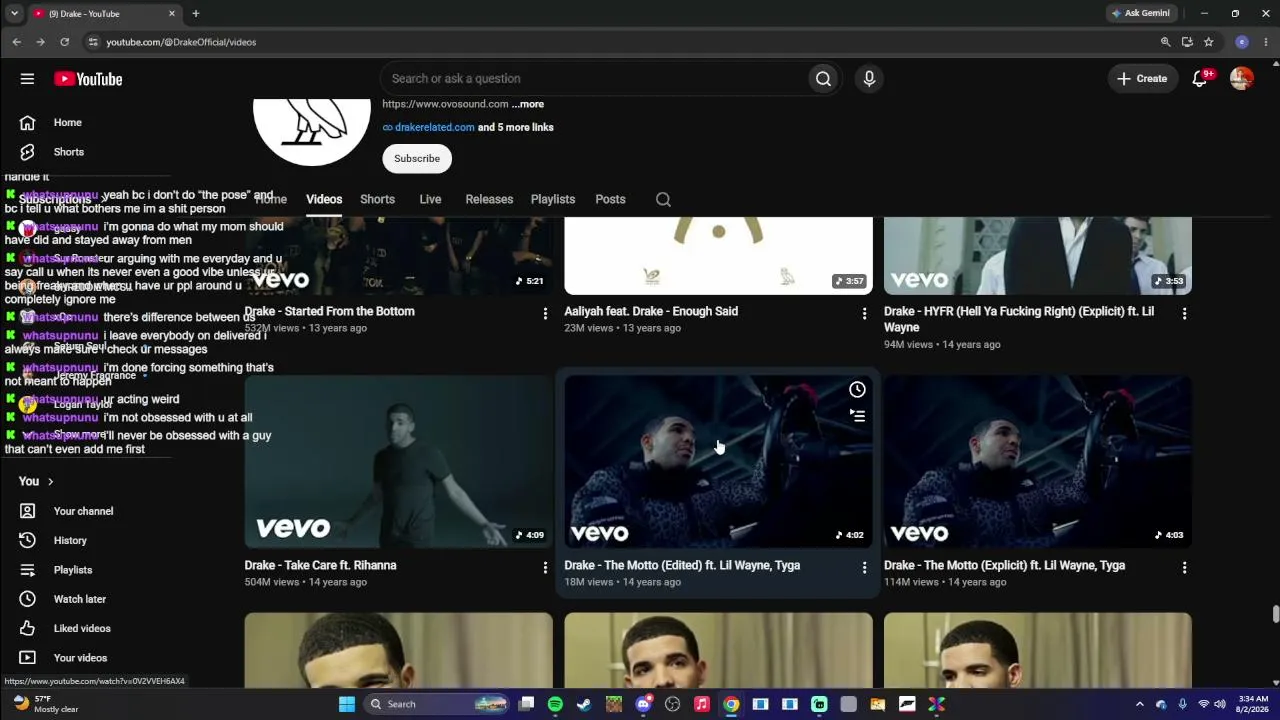The height and width of the screenshot is (720, 1280).
Task: Play The Motto (Edited) thumbnail
Action: pyautogui.click(x=718, y=462)
